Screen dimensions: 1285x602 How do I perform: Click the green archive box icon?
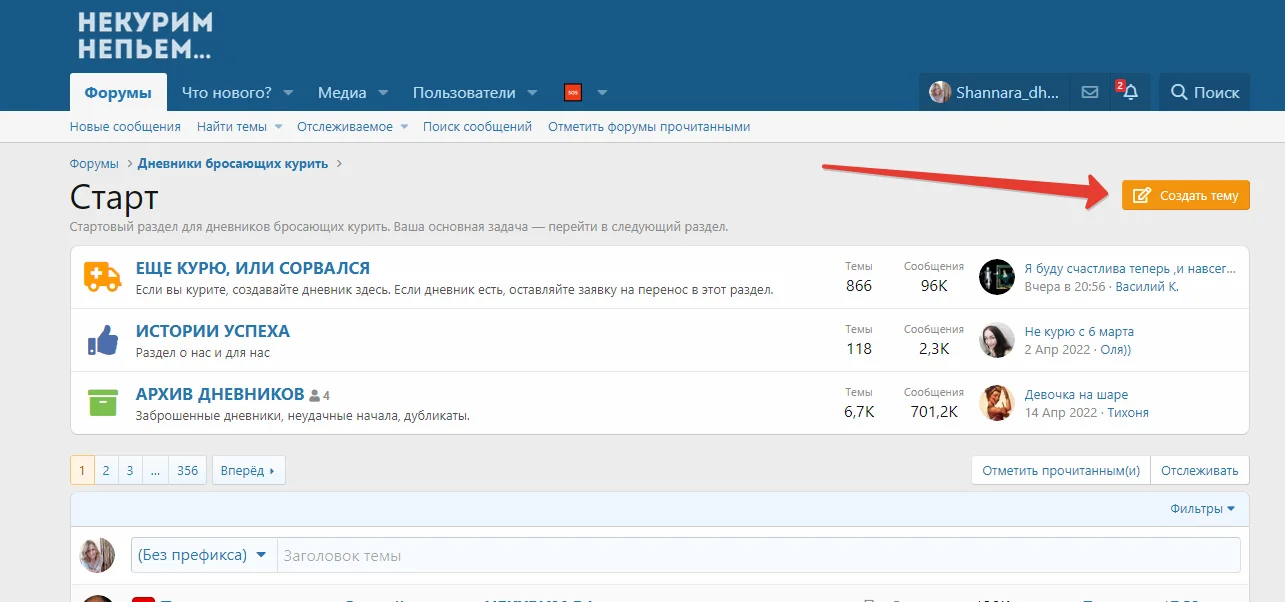coord(103,403)
